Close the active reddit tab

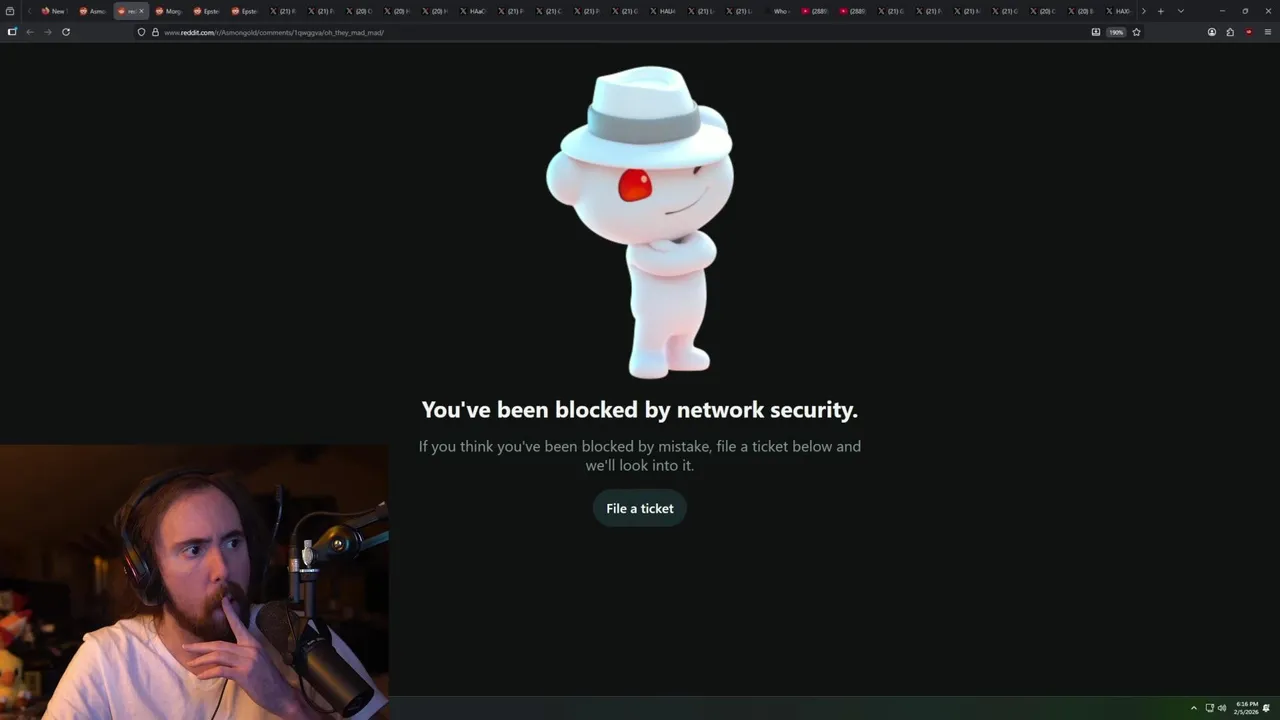(141, 11)
